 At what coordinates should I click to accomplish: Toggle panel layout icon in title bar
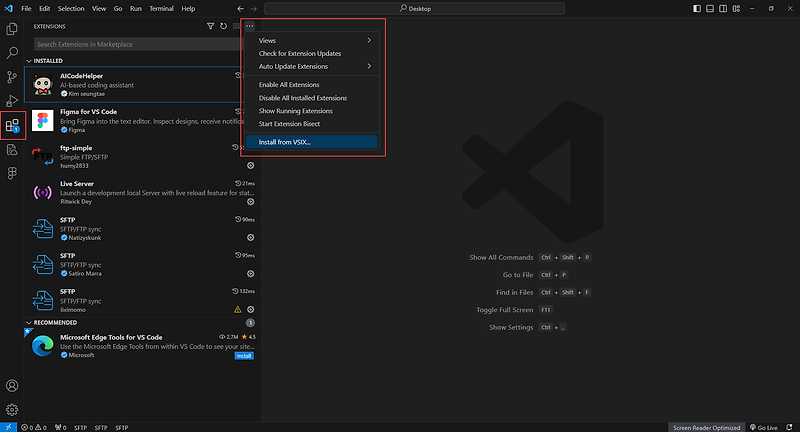tap(710, 9)
